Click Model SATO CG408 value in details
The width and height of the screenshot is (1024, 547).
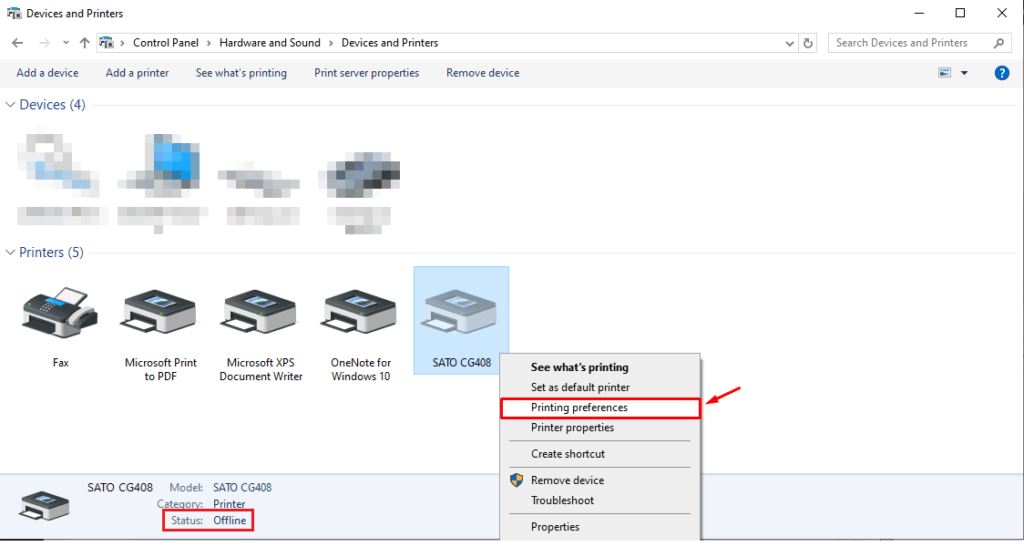242,488
